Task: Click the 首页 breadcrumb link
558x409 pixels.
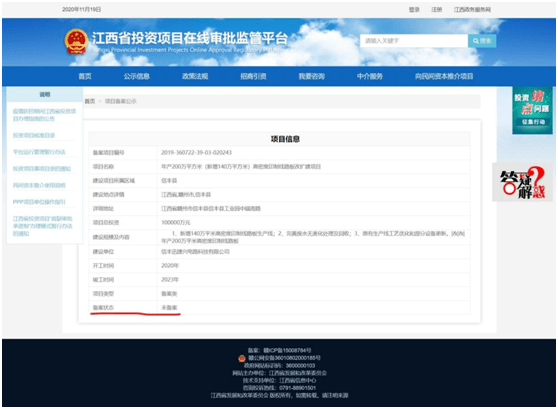Action: (90, 101)
